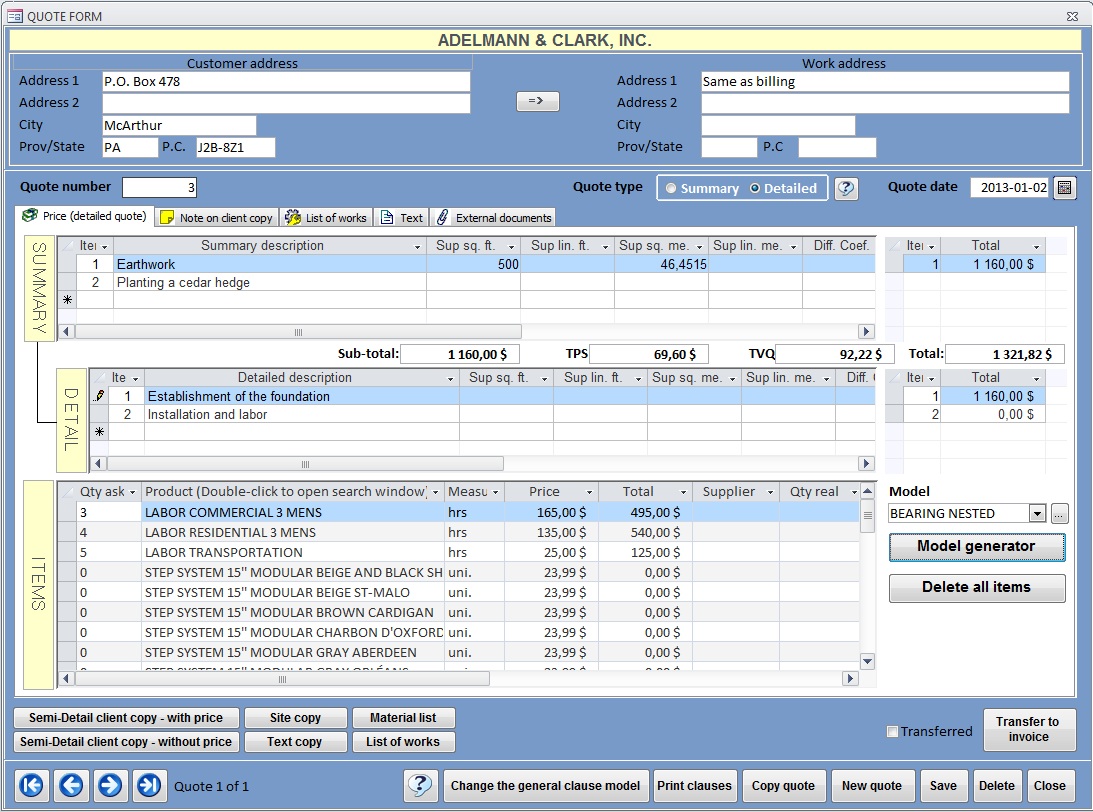Click the copy address arrow button
The height and width of the screenshot is (812, 1093).
point(537,101)
